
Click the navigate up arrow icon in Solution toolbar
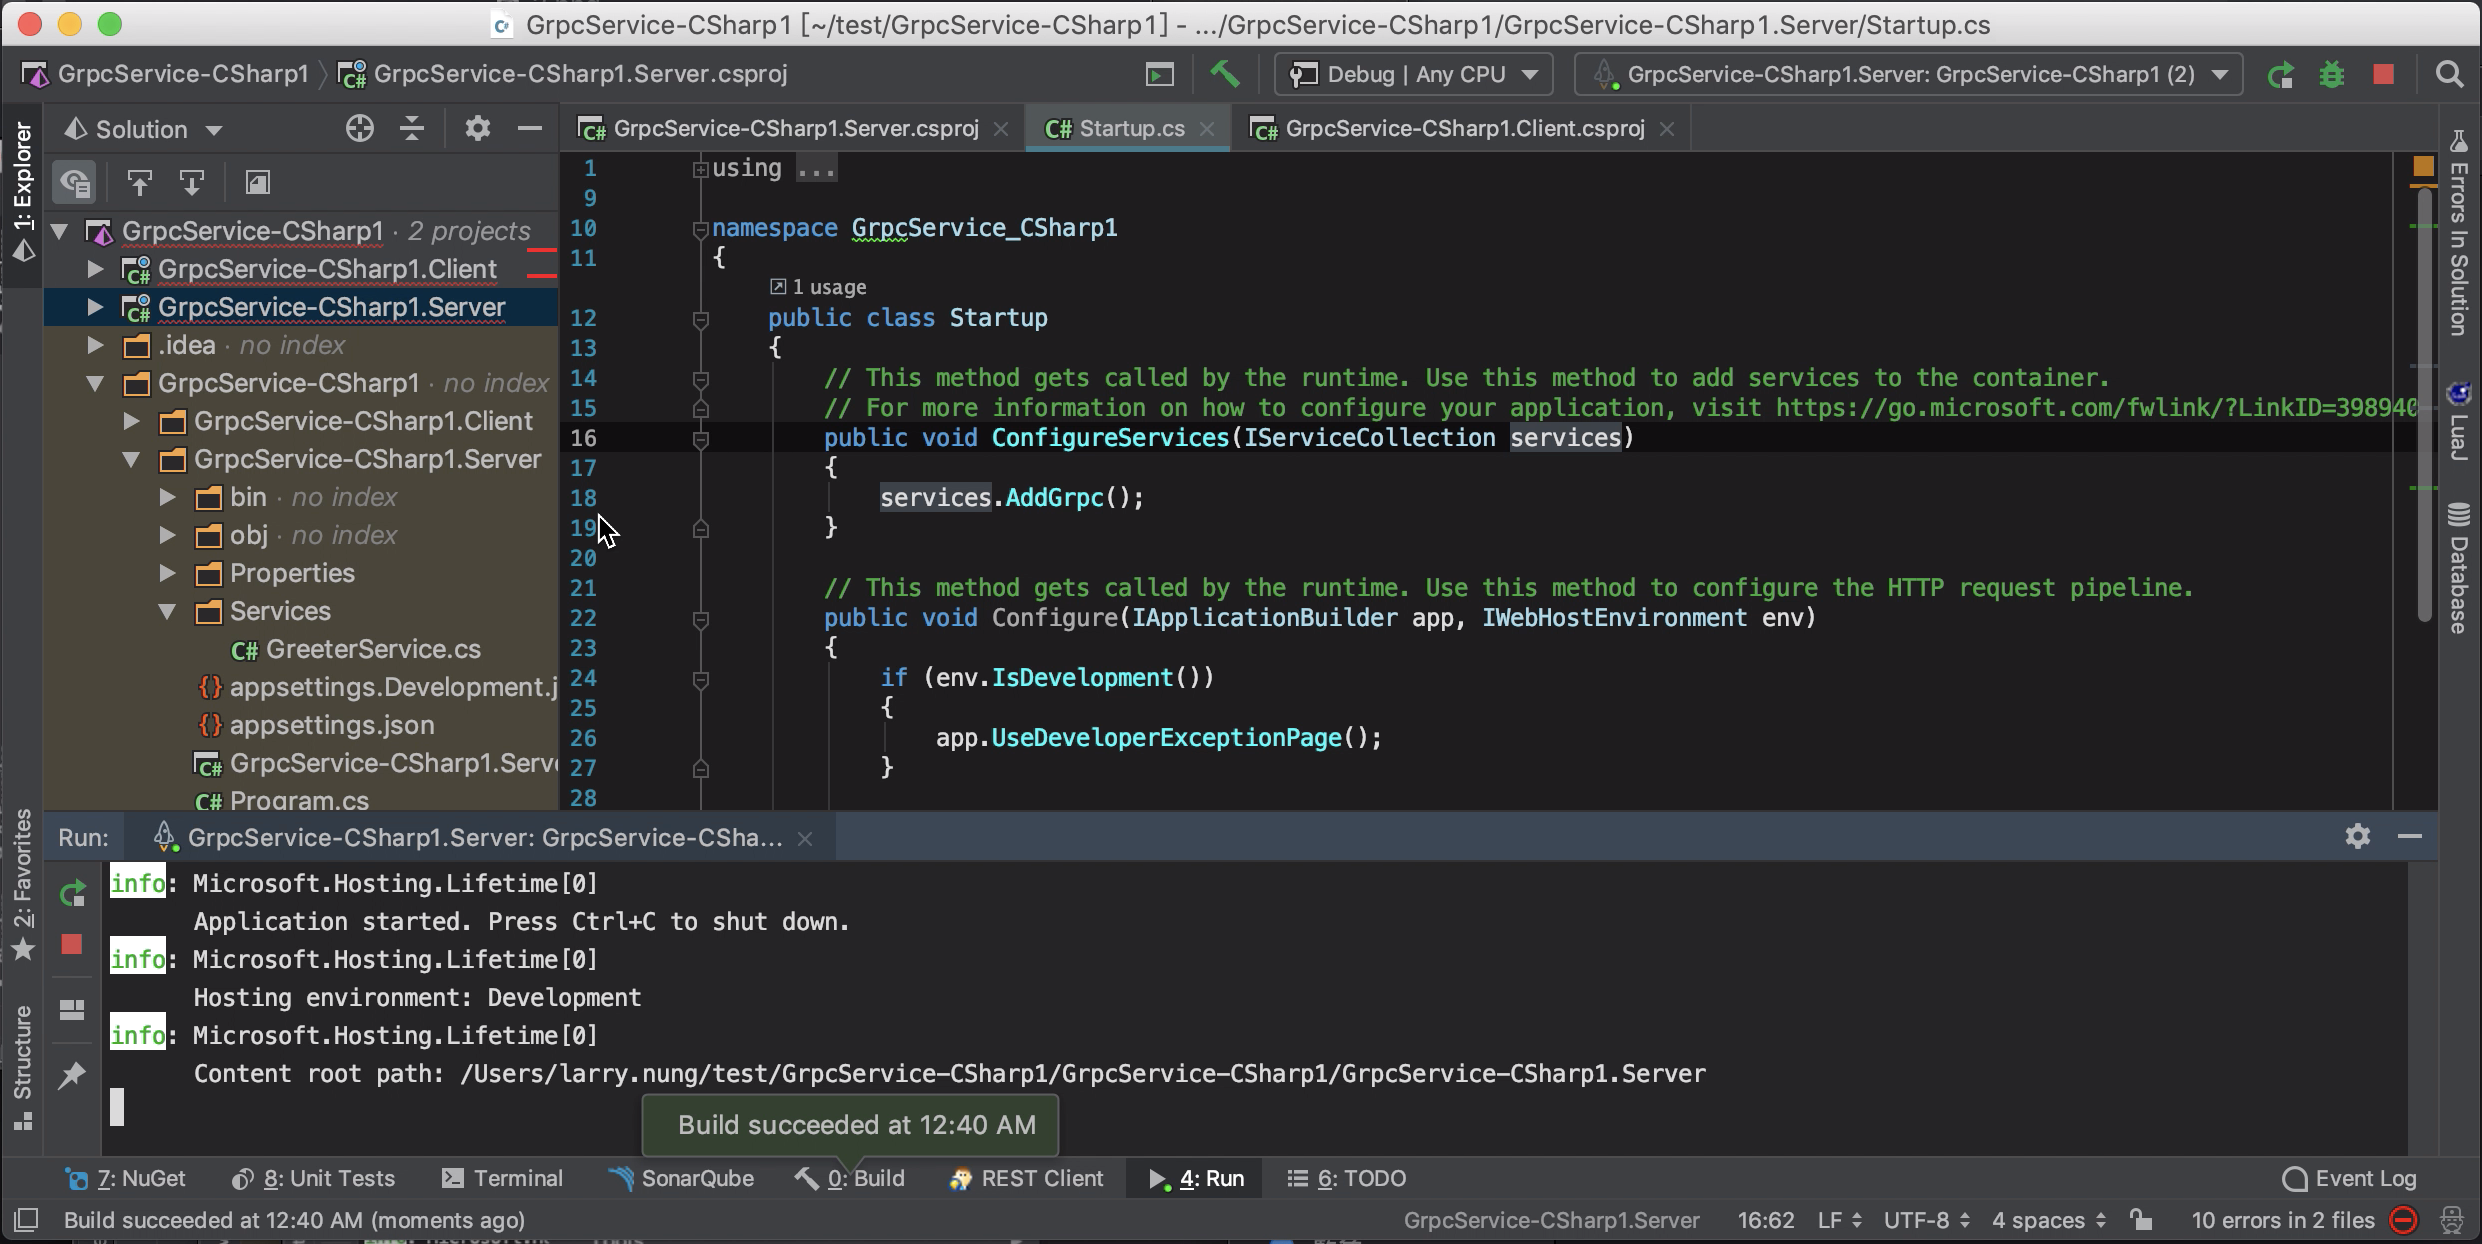click(139, 182)
